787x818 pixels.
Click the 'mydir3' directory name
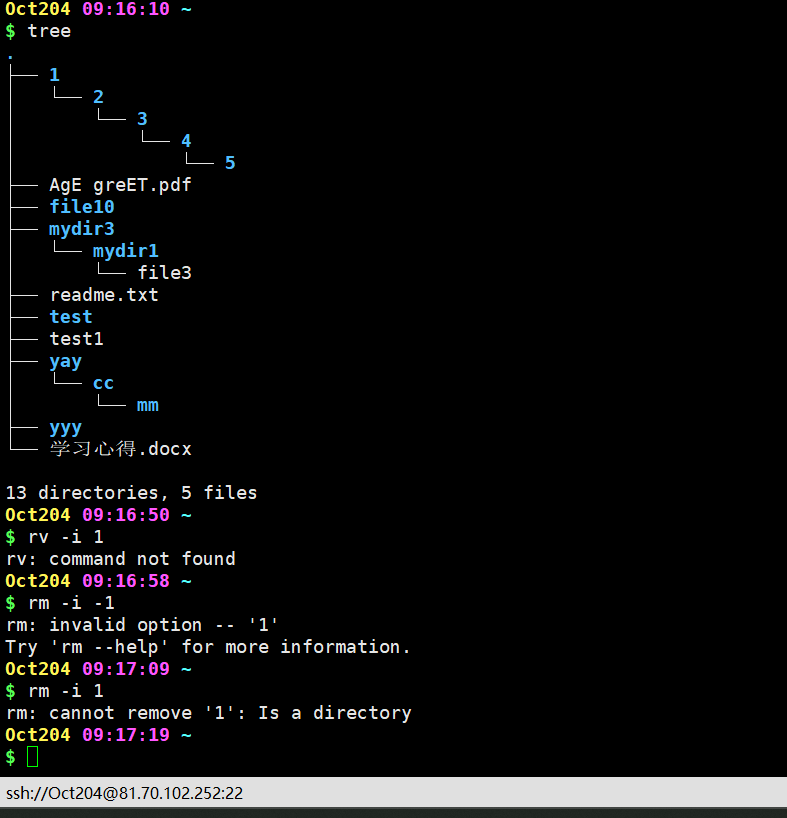(x=82, y=230)
